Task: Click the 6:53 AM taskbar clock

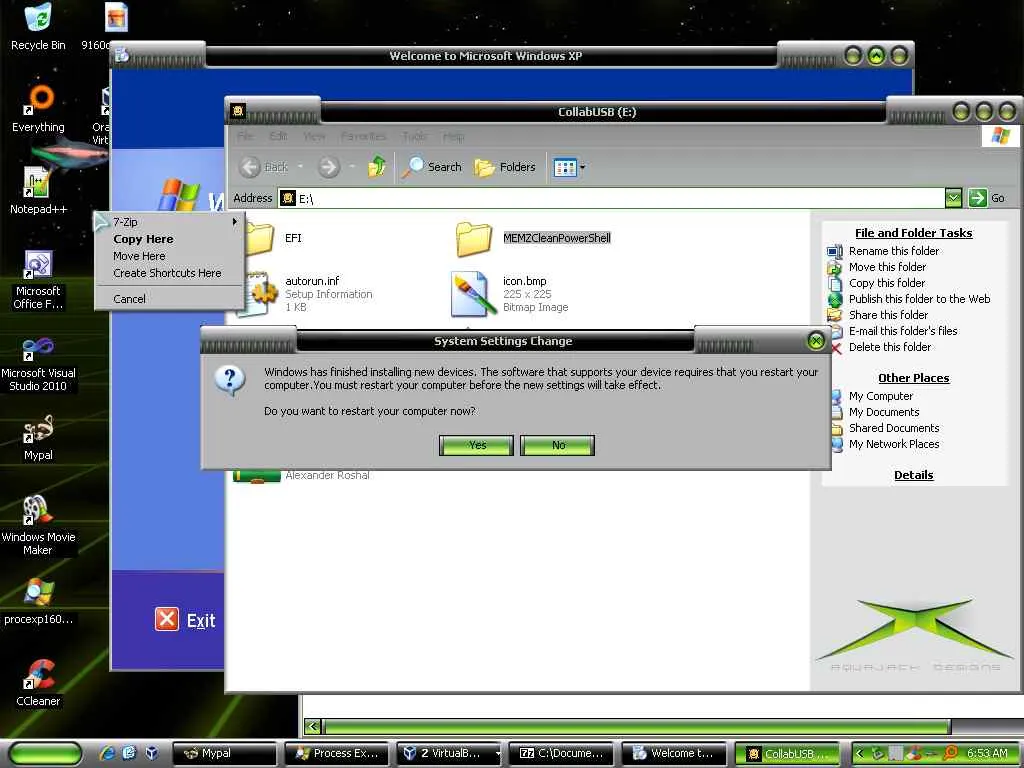Action: (987, 753)
